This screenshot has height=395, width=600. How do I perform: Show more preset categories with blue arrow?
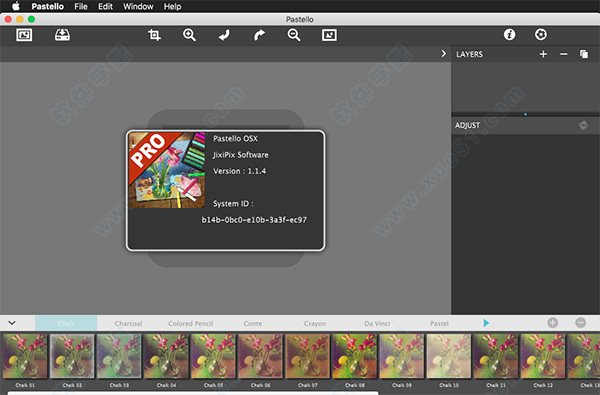tap(486, 323)
